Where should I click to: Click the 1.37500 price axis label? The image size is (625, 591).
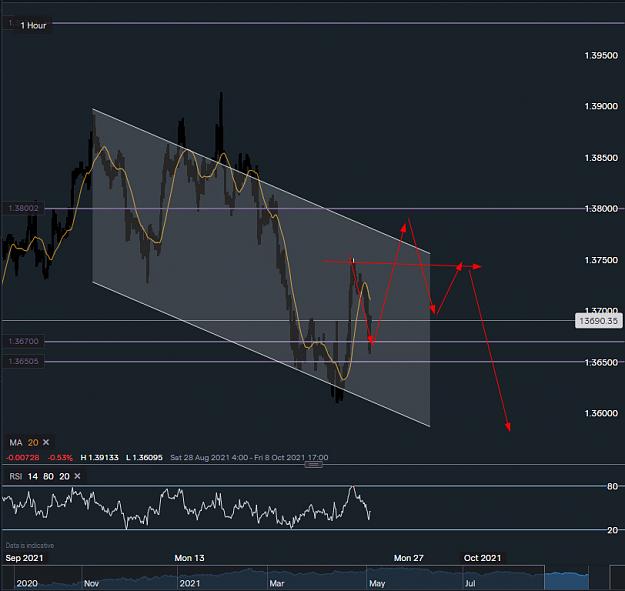[x=601, y=260]
